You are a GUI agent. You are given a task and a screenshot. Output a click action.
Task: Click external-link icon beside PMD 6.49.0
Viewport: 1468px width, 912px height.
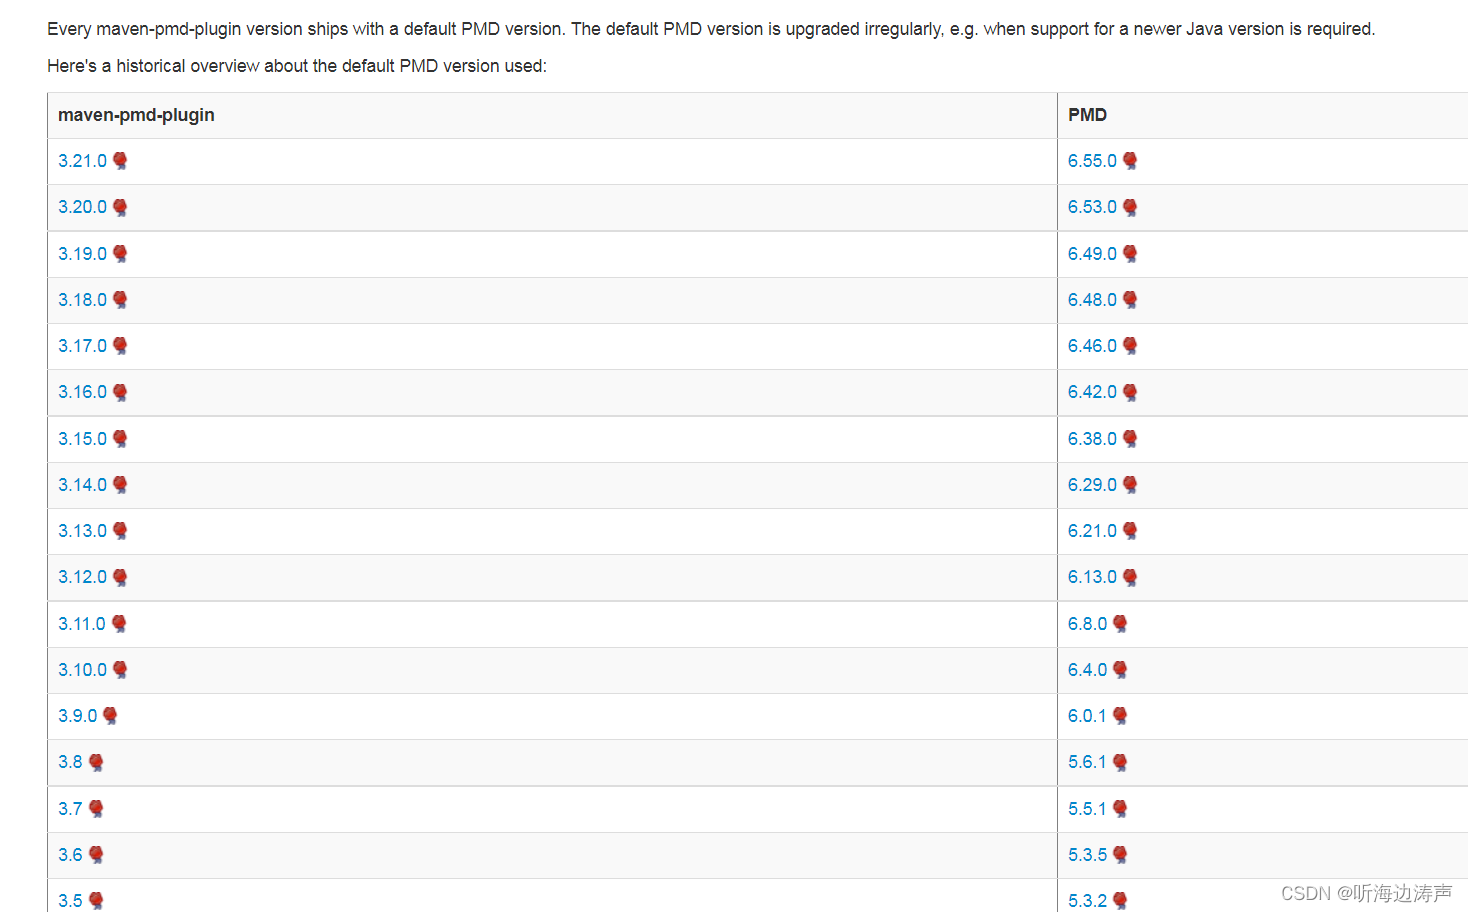coord(1130,254)
